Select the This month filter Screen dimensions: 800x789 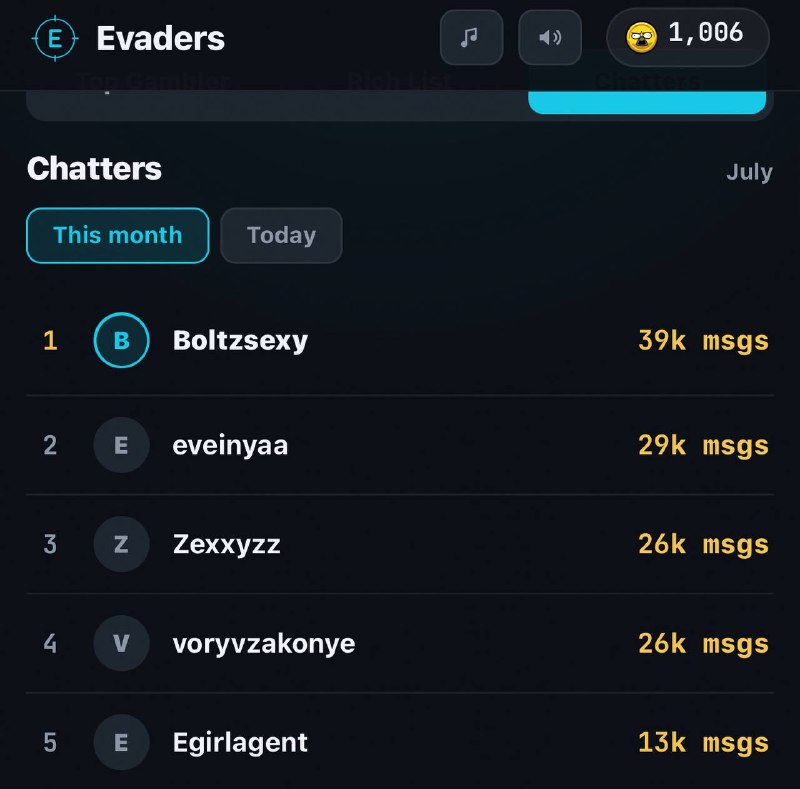tap(118, 235)
